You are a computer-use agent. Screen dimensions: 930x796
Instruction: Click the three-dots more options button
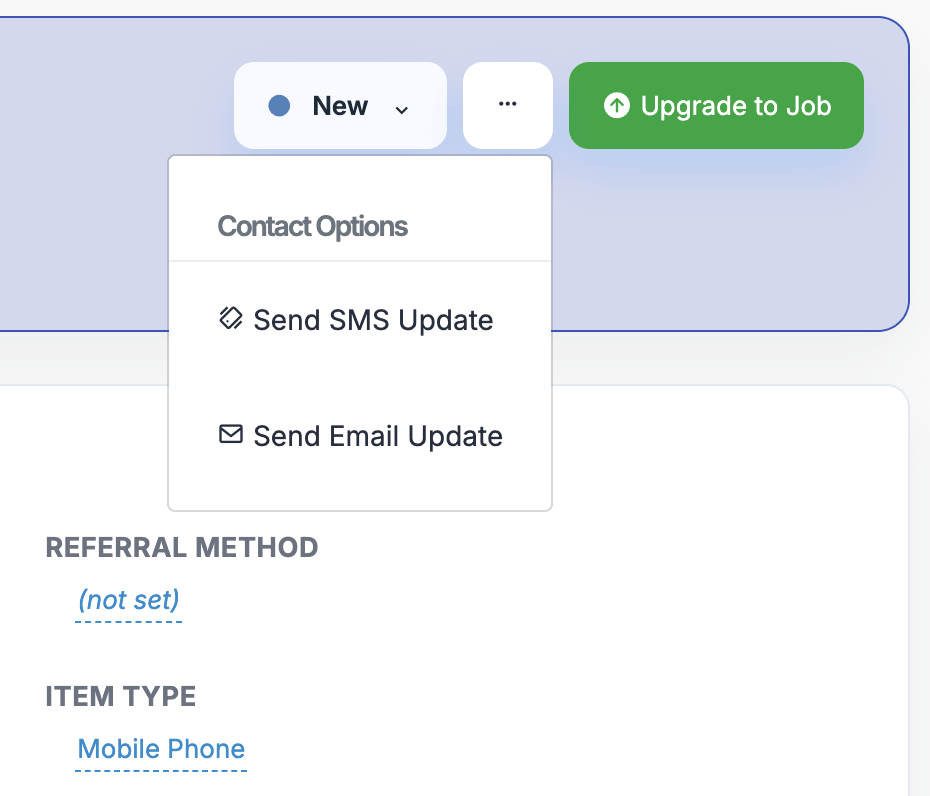507,105
